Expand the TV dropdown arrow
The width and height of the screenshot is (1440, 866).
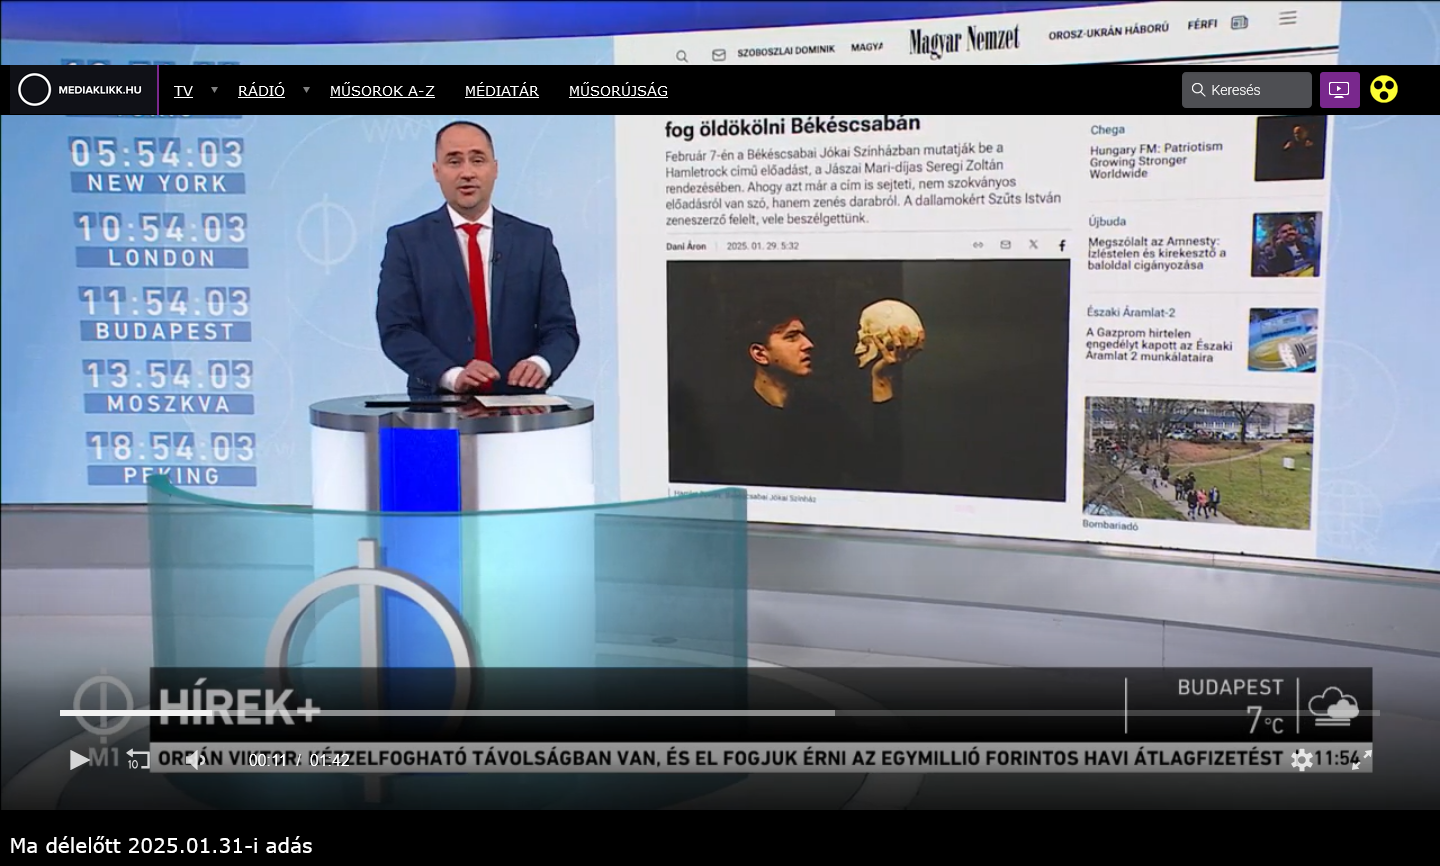tap(214, 90)
